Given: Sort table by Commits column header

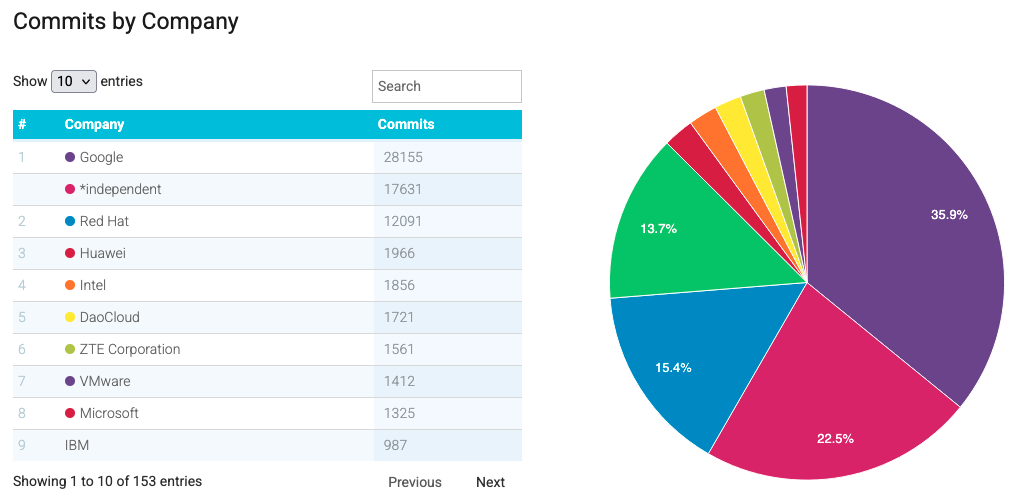Looking at the screenshot, I should coord(406,125).
